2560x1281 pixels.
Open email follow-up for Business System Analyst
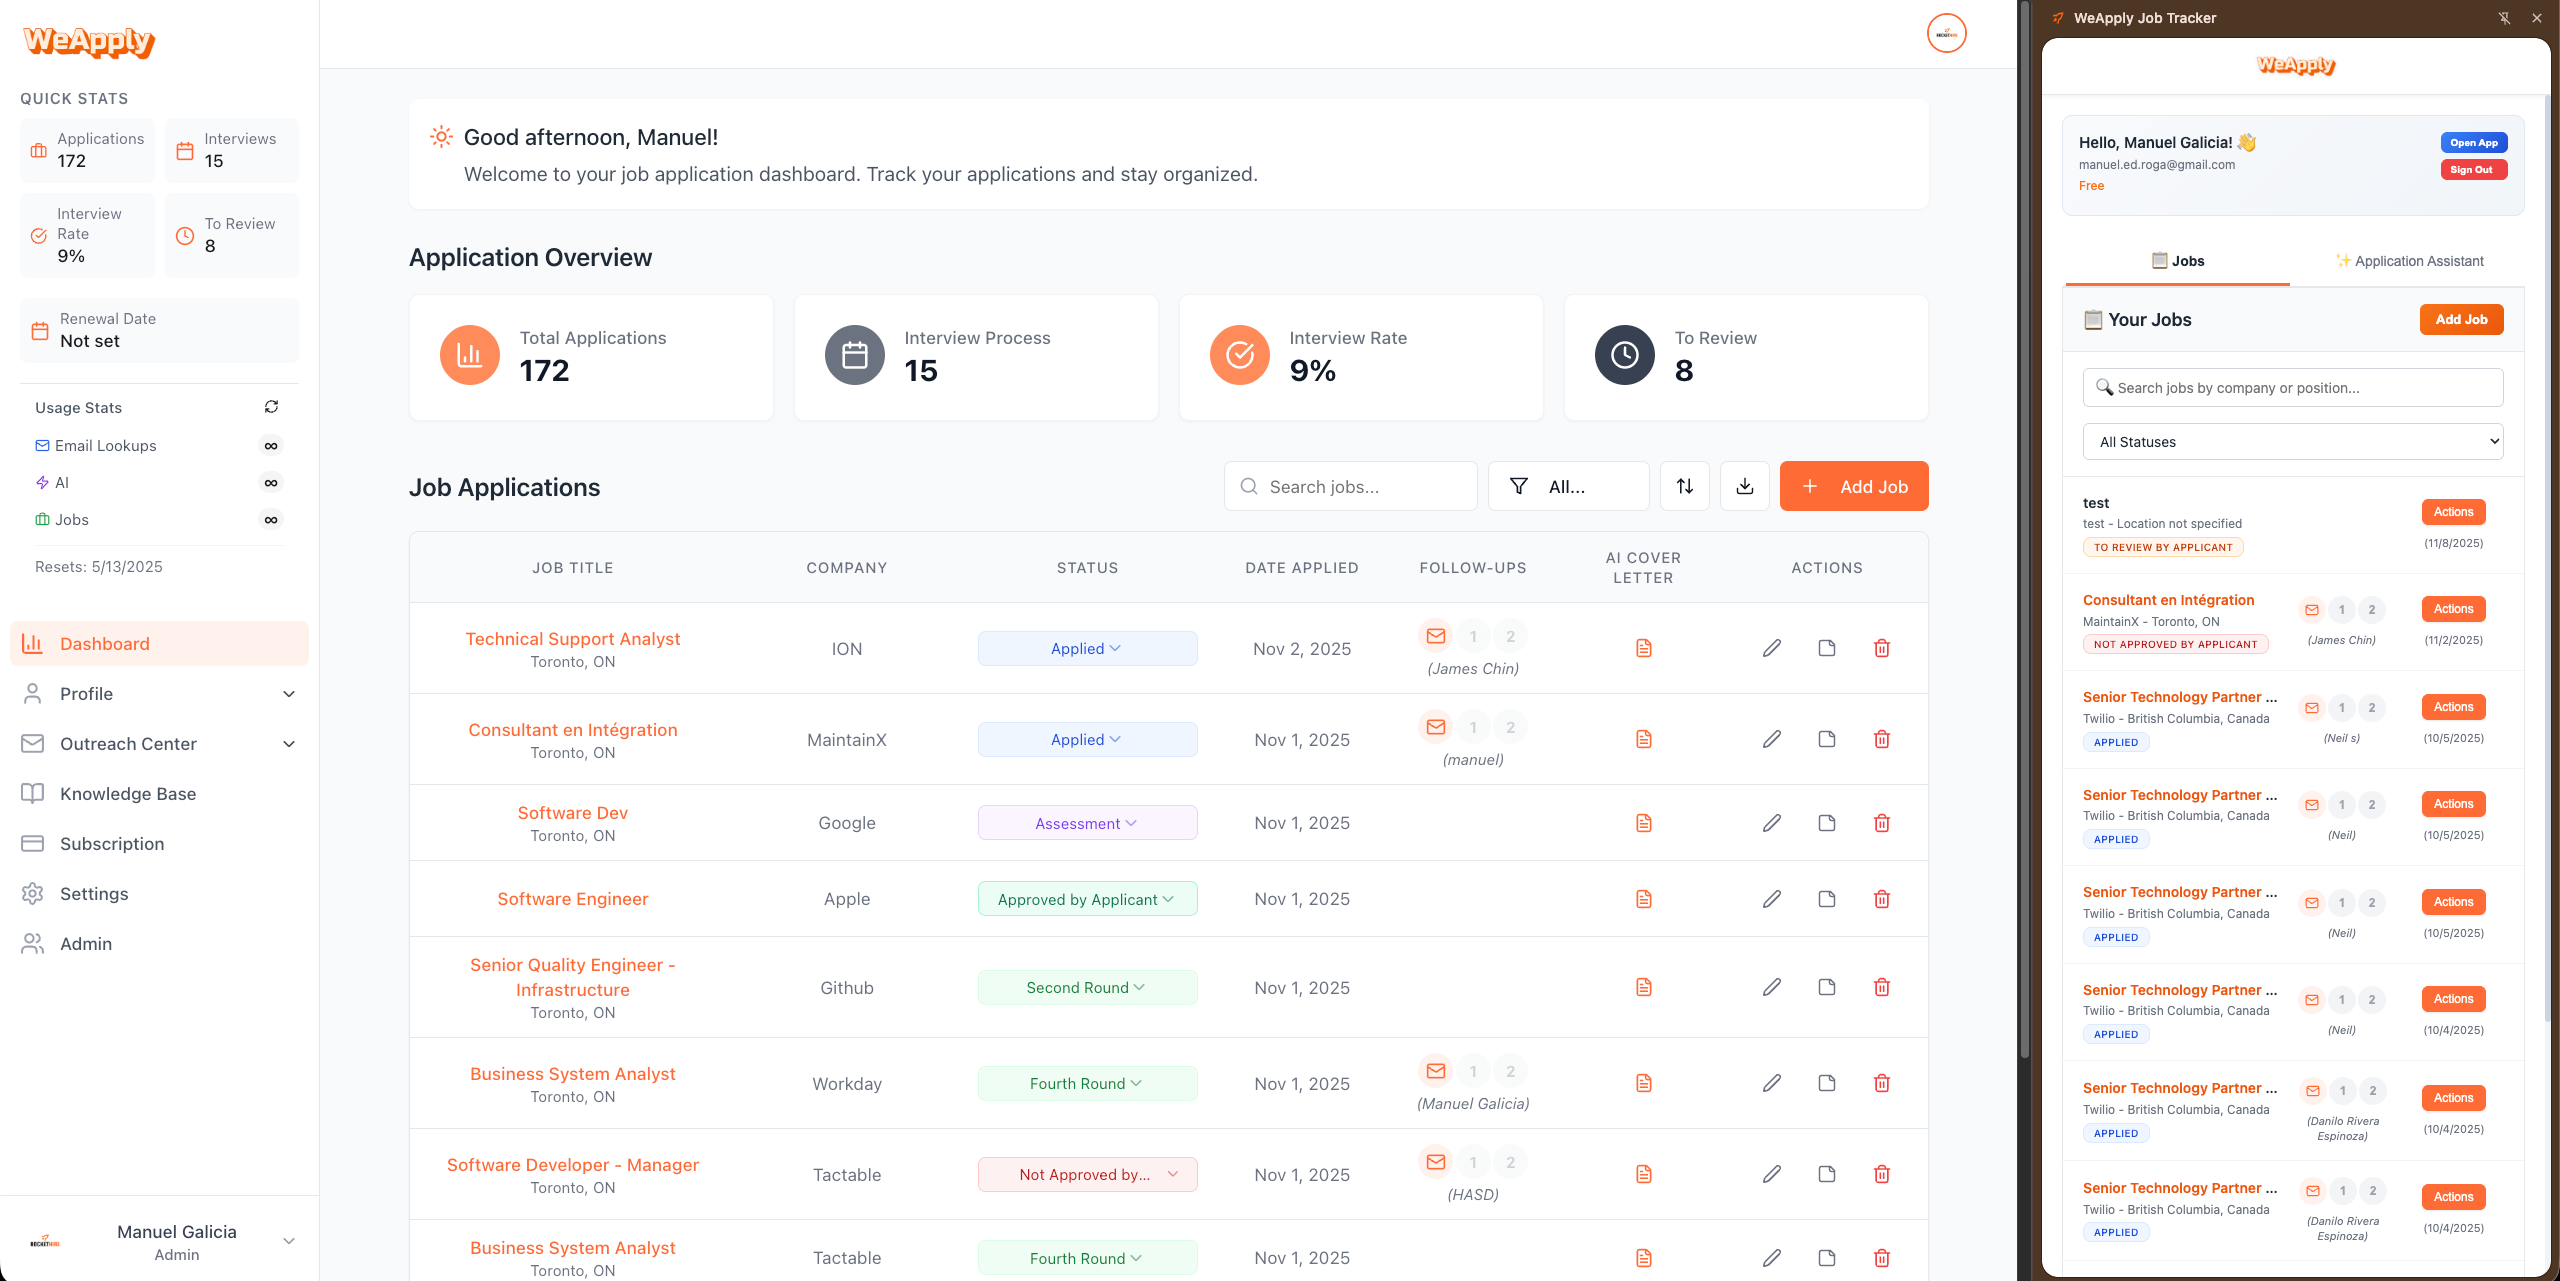1436,1070
